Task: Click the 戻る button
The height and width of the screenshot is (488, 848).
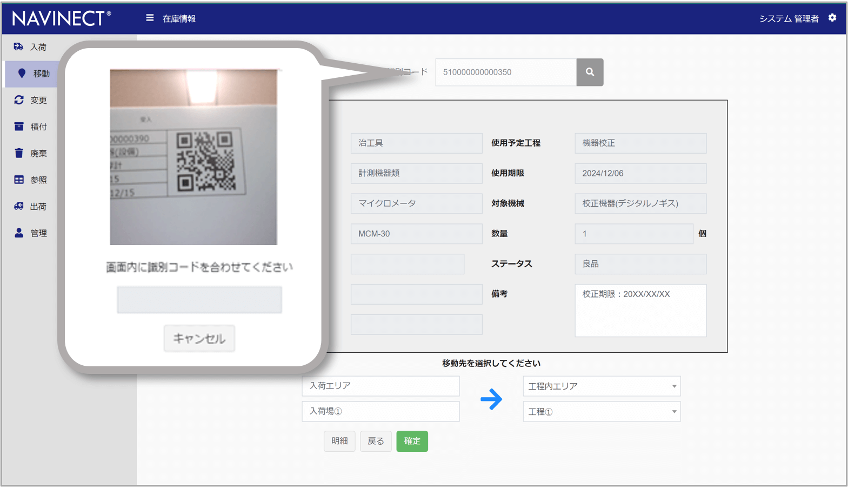Action: point(376,441)
